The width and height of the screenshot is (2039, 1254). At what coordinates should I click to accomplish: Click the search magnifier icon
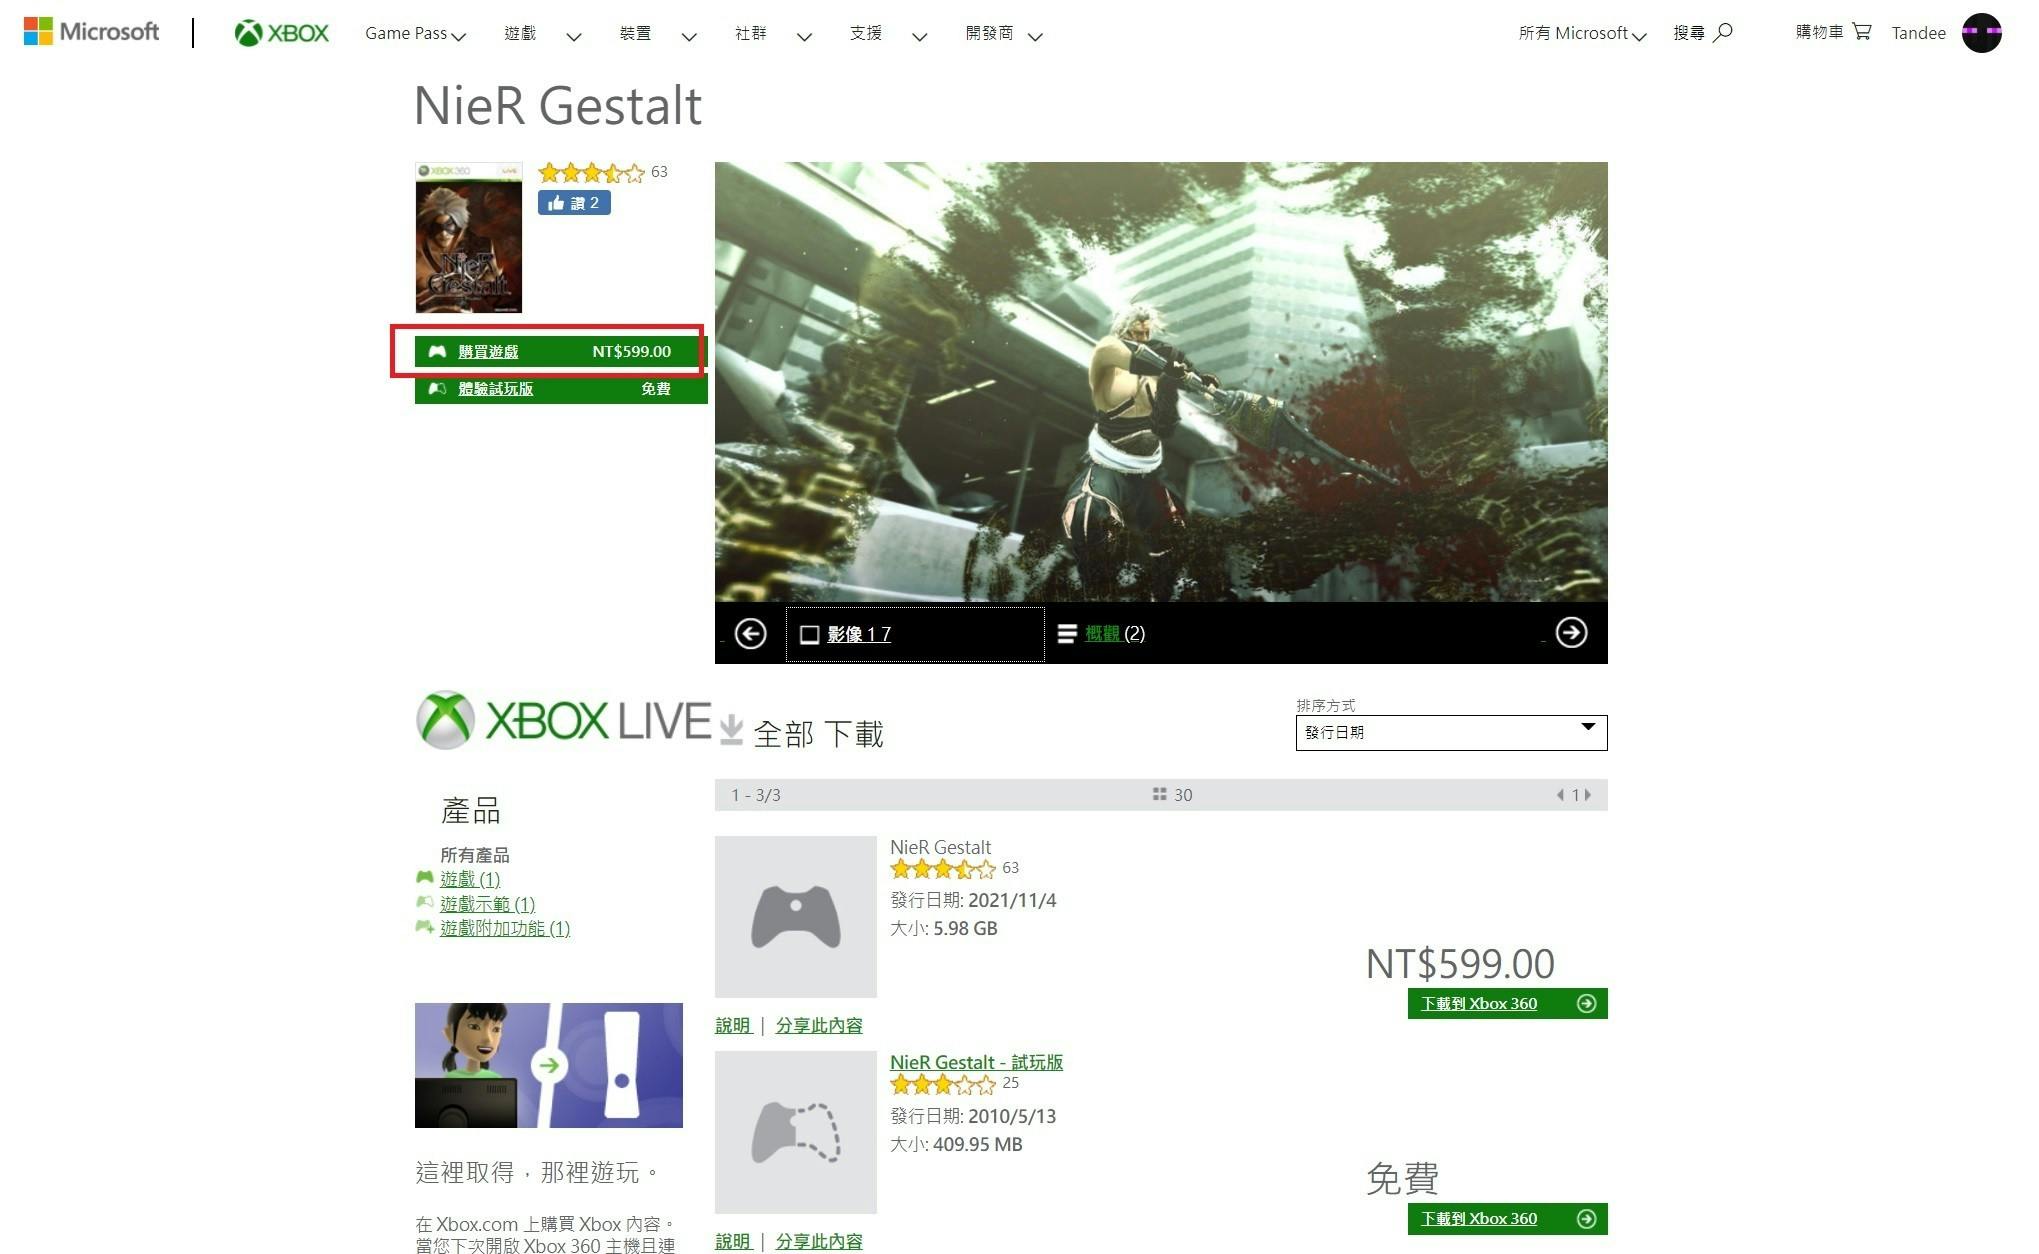[1722, 33]
